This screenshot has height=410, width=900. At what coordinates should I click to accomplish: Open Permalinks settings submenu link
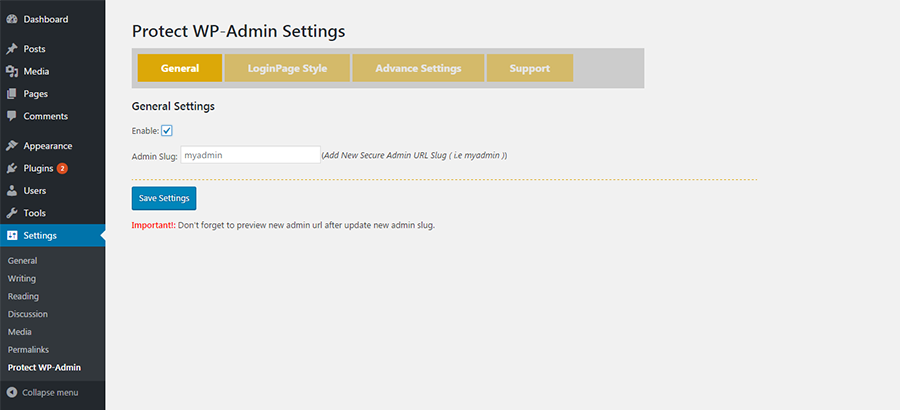pos(28,350)
